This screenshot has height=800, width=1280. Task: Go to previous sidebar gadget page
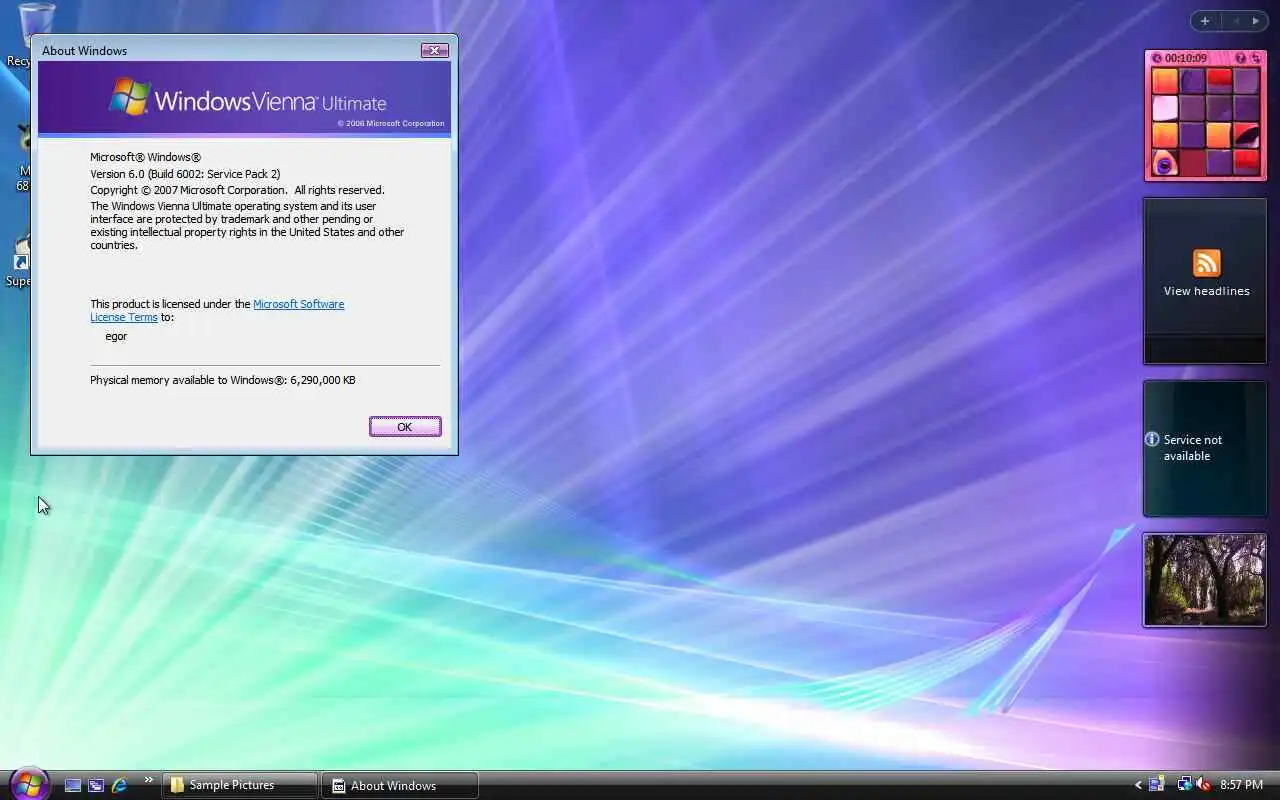point(1236,21)
